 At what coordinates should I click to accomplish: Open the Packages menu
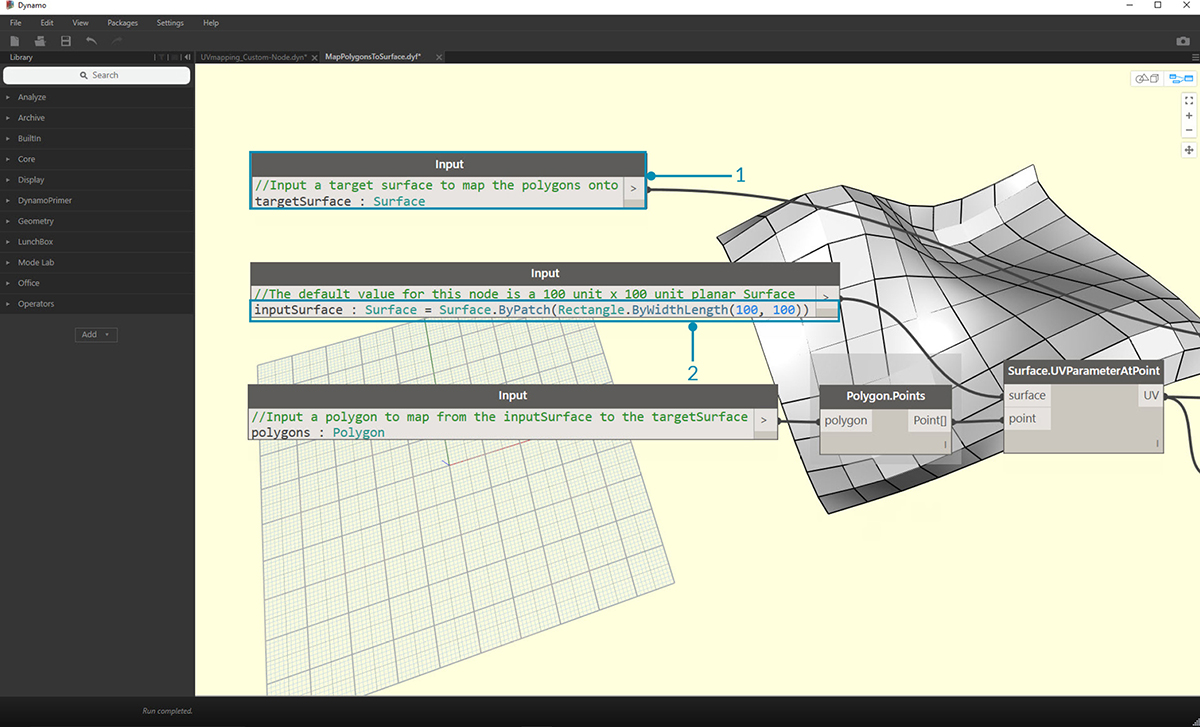coord(122,22)
